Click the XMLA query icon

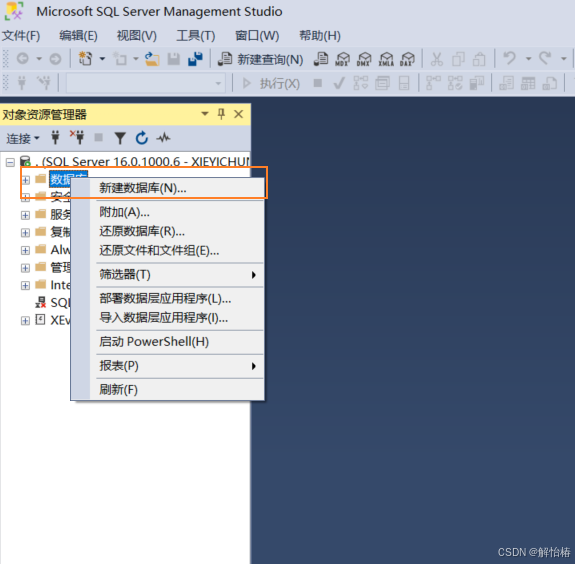pos(386,59)
